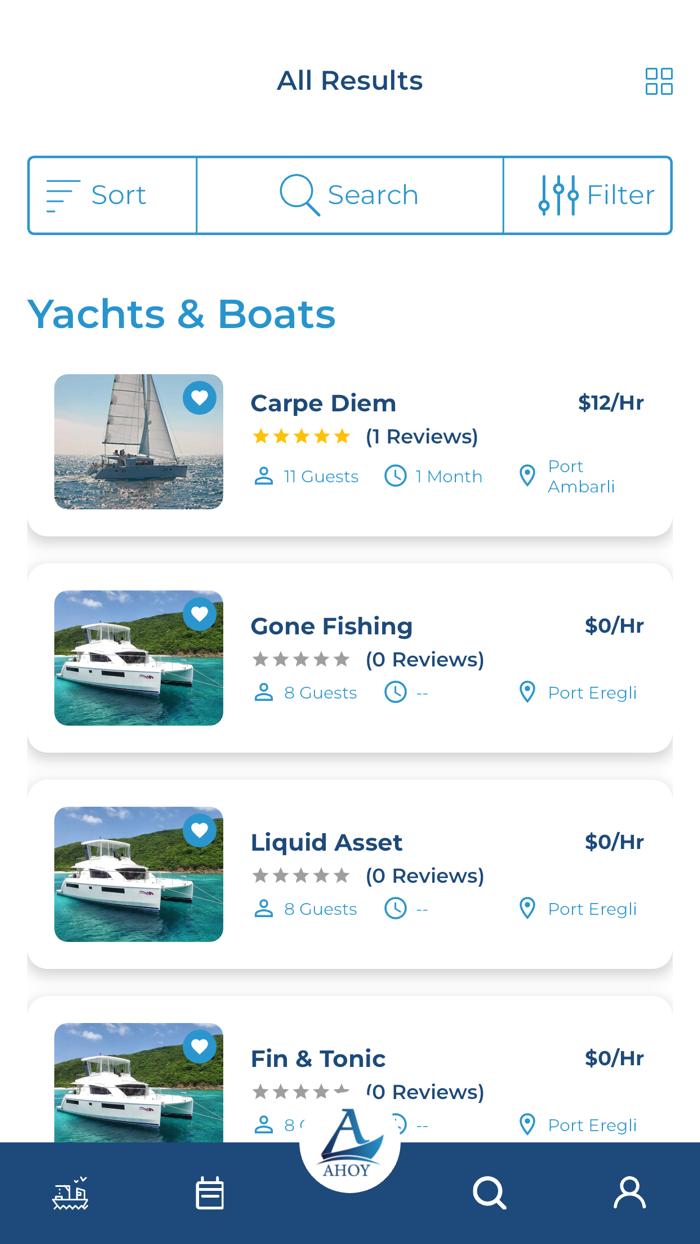Open the Carpe Diem listing
The height and width of the screenshot is (1244, 700).
click(x=322, y=403)
